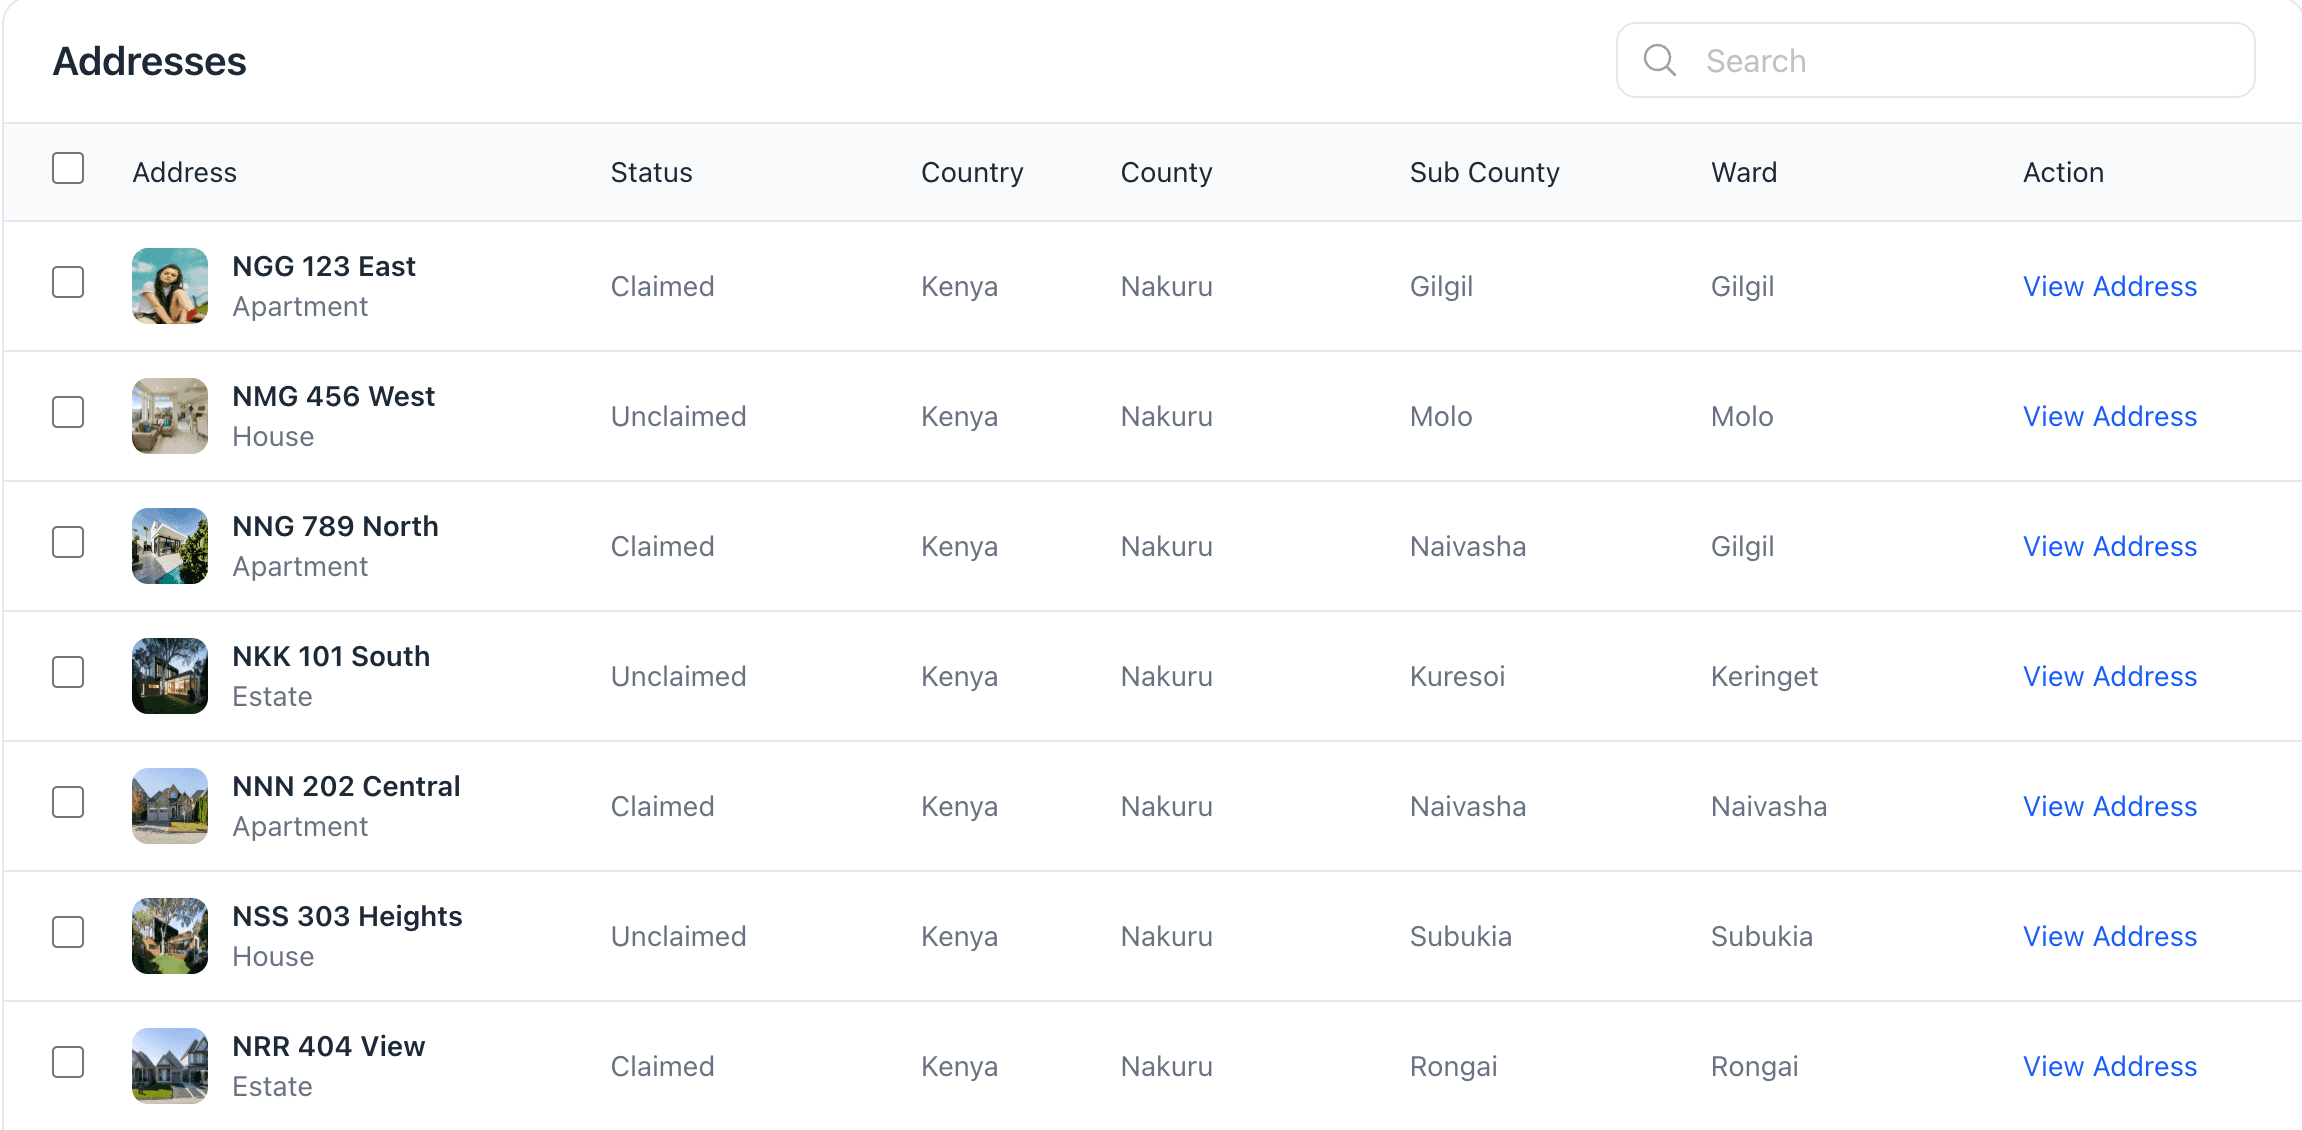Click Unclaimed status of NKK 101 South

click(679, 677)
